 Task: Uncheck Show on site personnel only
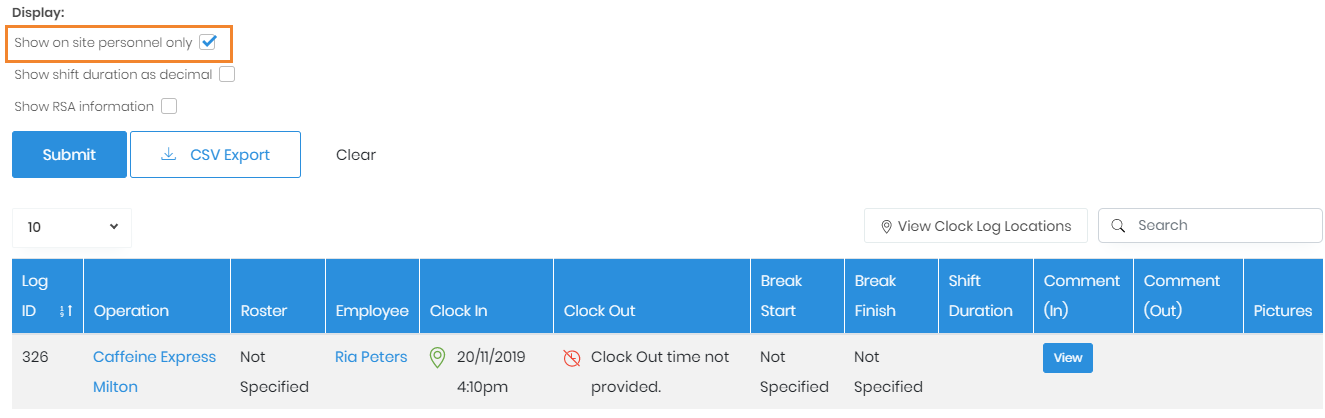208,43
